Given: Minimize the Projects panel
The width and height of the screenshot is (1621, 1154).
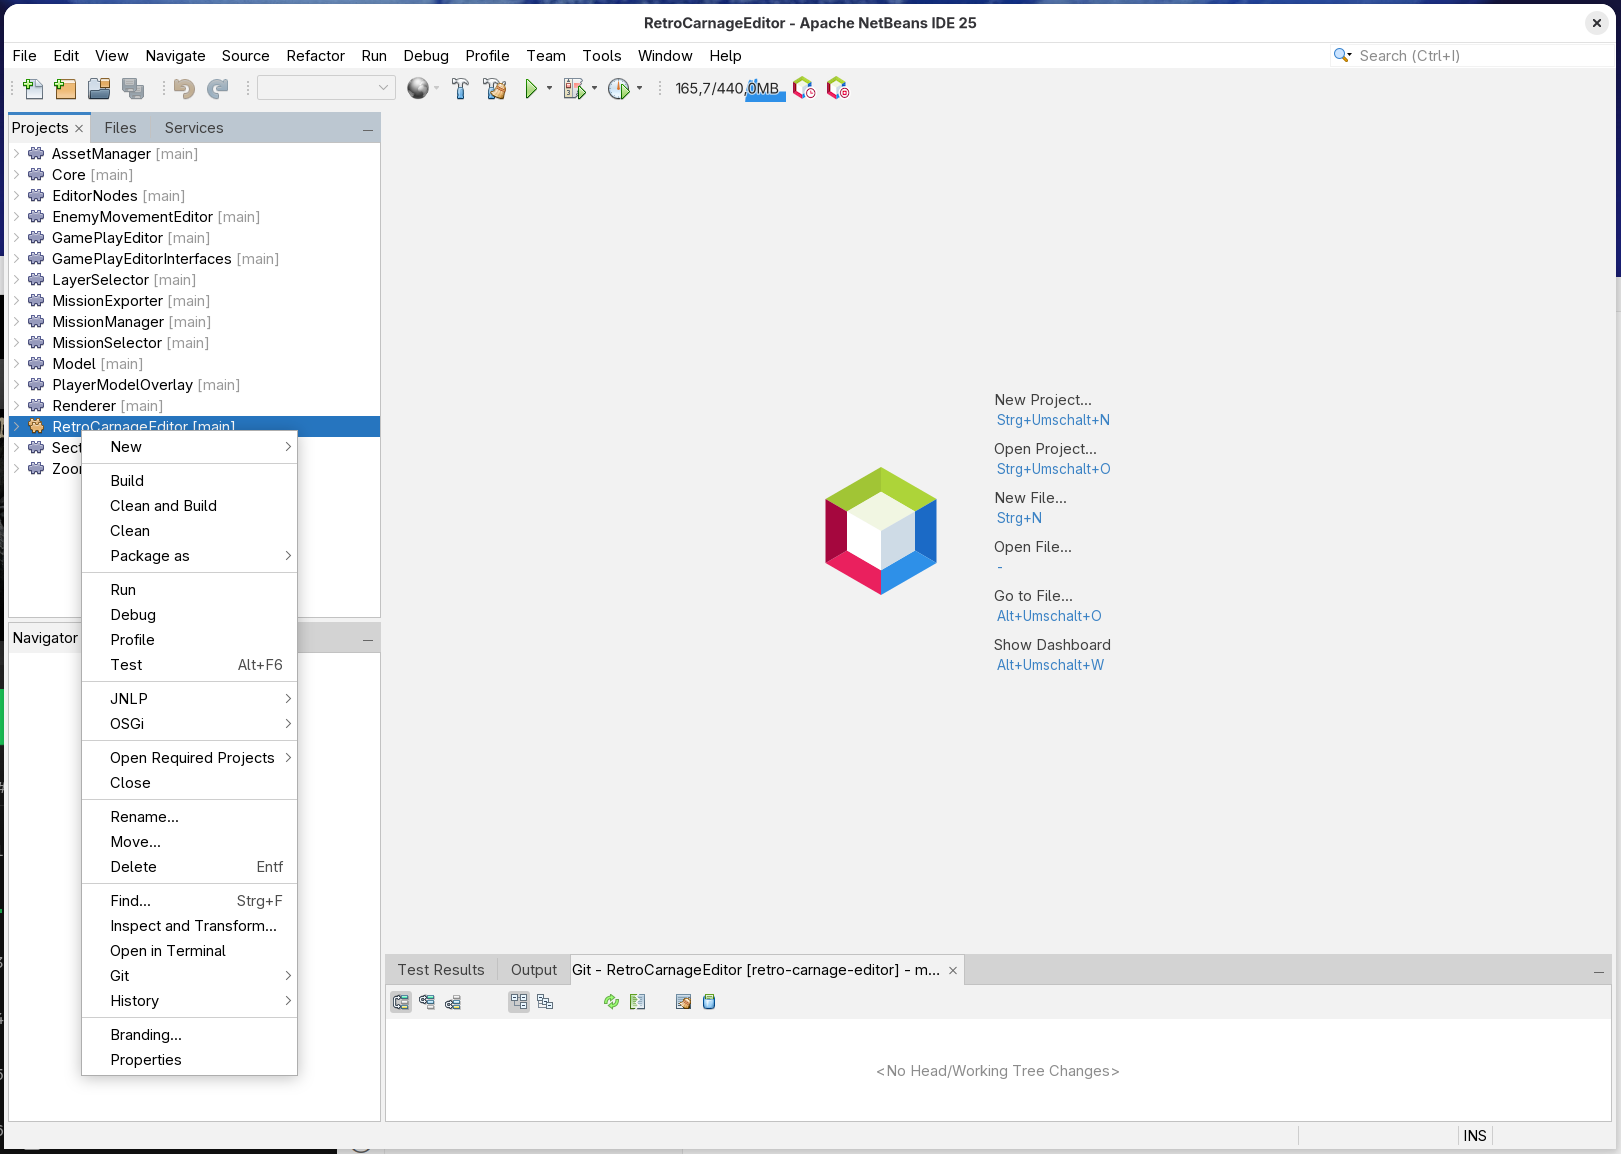Looking at the screenshot, I should (x=368, y=129).
